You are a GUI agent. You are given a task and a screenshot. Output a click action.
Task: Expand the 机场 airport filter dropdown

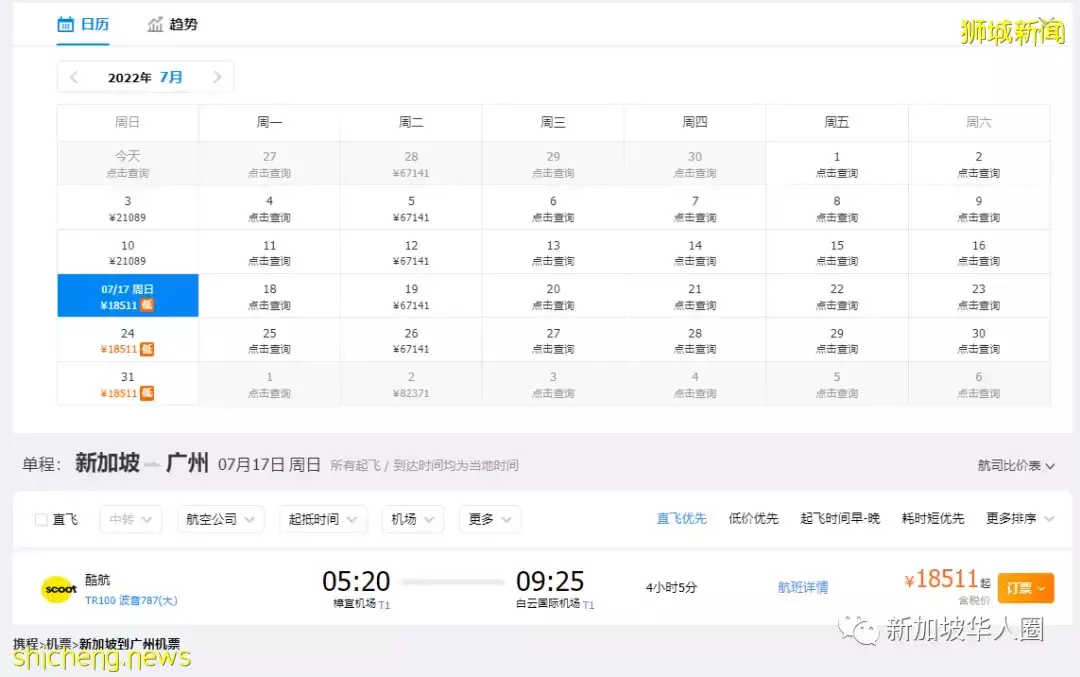click(412, 519)
